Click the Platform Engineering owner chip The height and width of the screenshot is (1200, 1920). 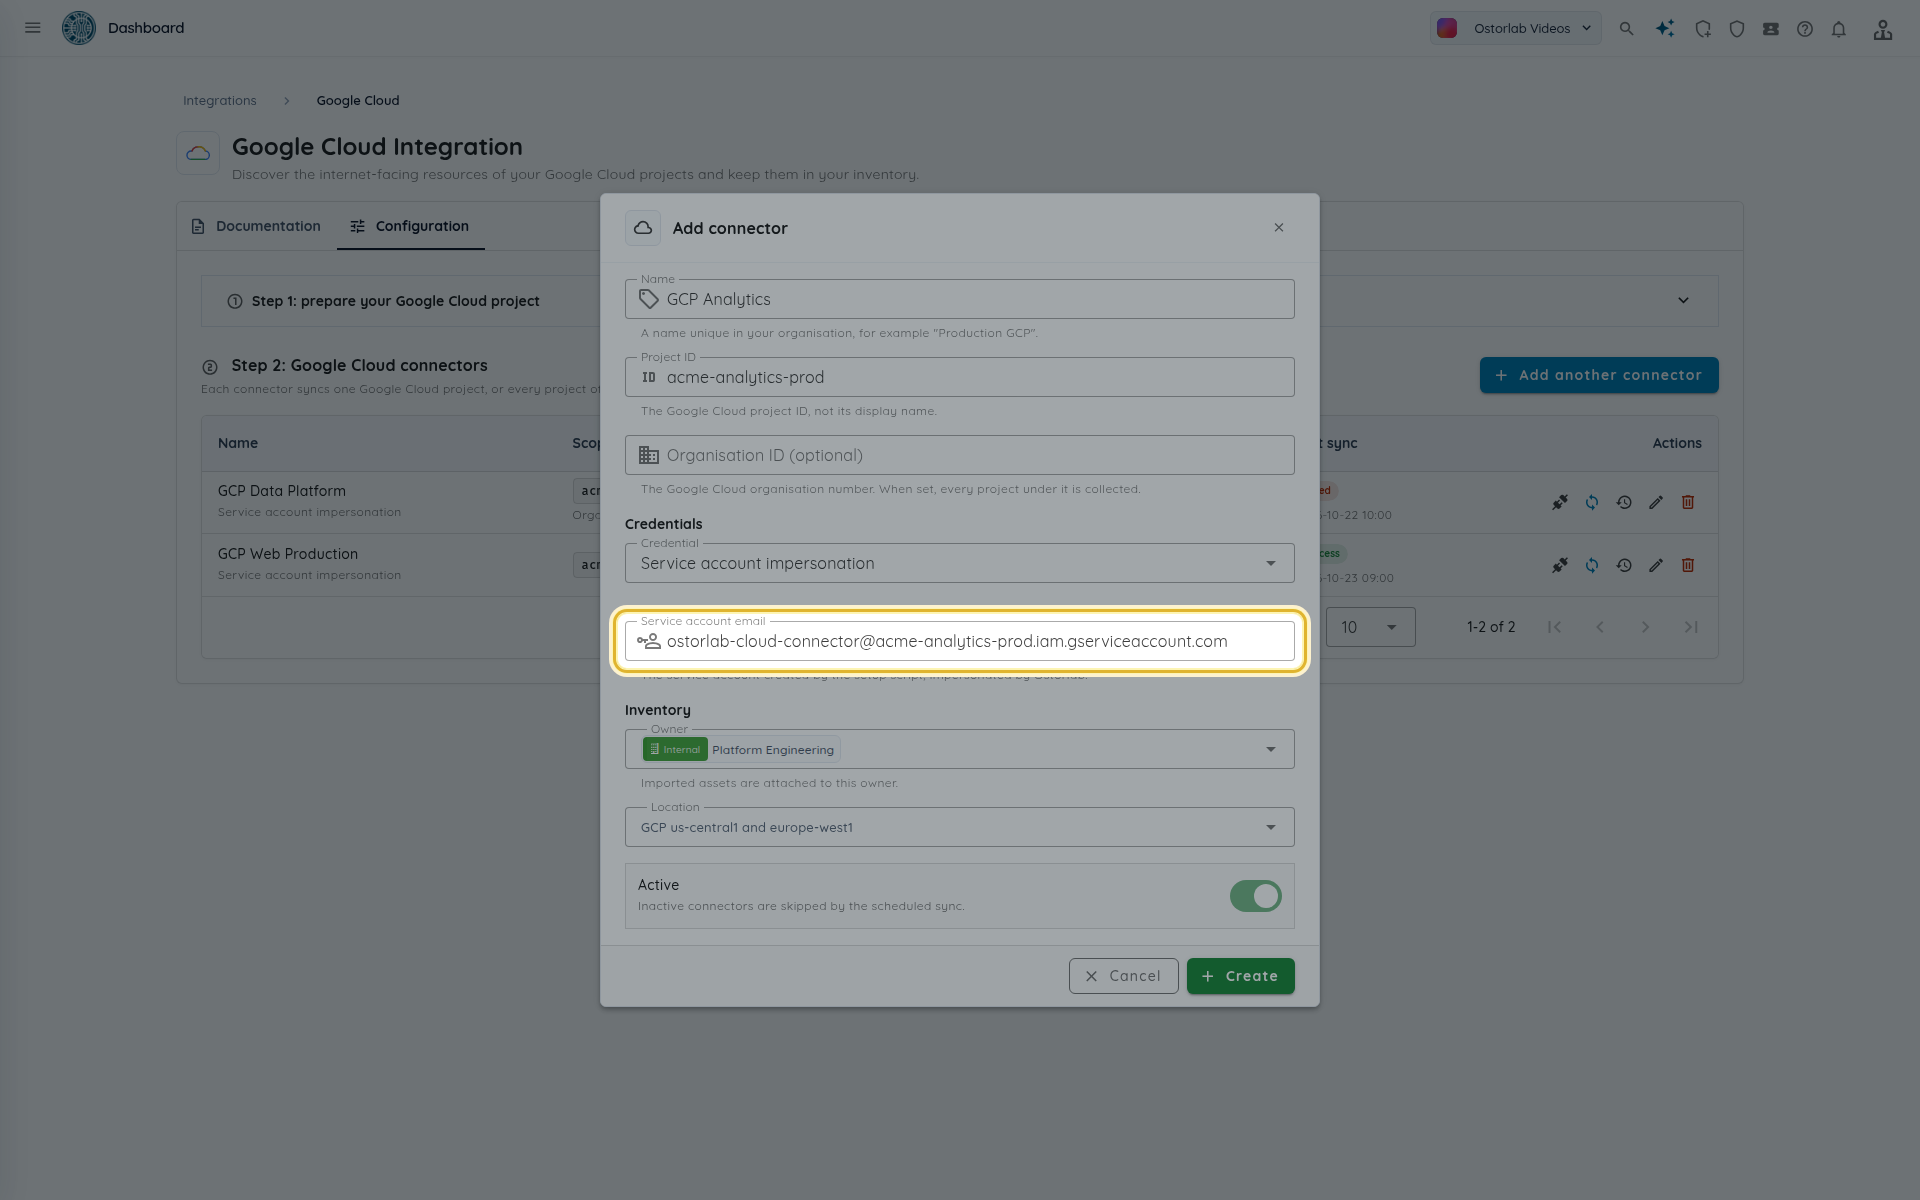click(741, 749)
